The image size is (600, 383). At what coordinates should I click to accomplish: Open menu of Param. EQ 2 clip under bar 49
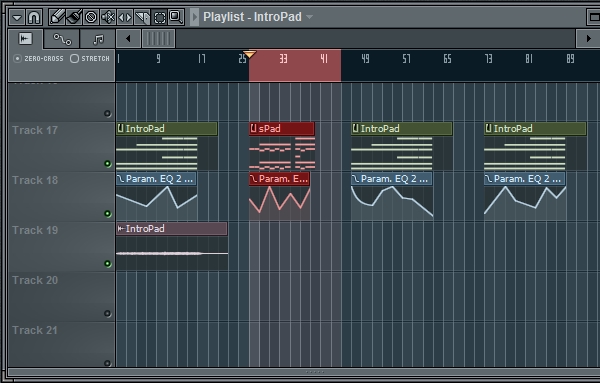click(x=355, y=179)
